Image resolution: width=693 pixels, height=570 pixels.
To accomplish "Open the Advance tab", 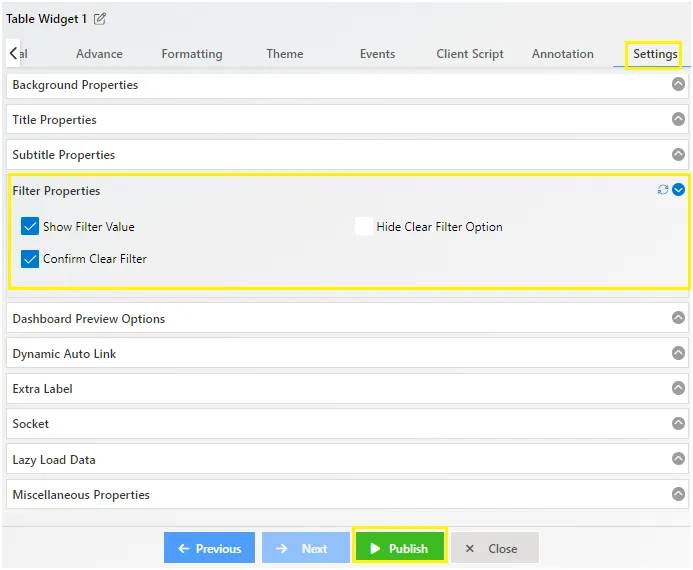I will point(99,54).
